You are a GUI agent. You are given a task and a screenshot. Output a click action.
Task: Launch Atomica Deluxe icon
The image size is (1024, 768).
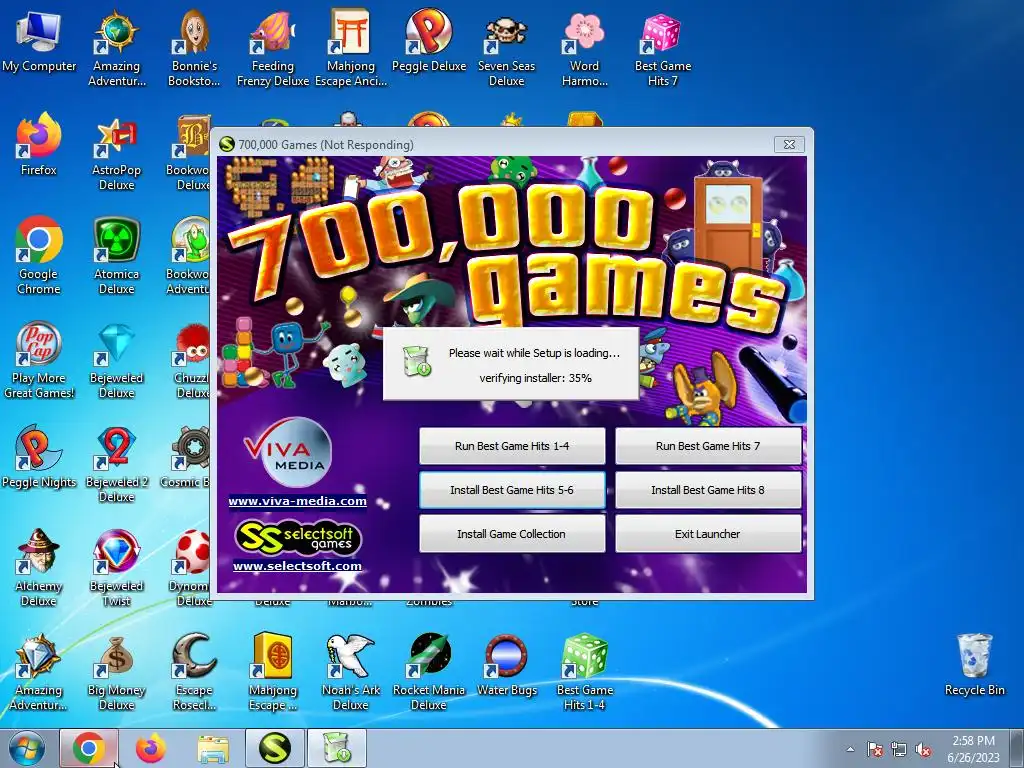click(116, 256)
